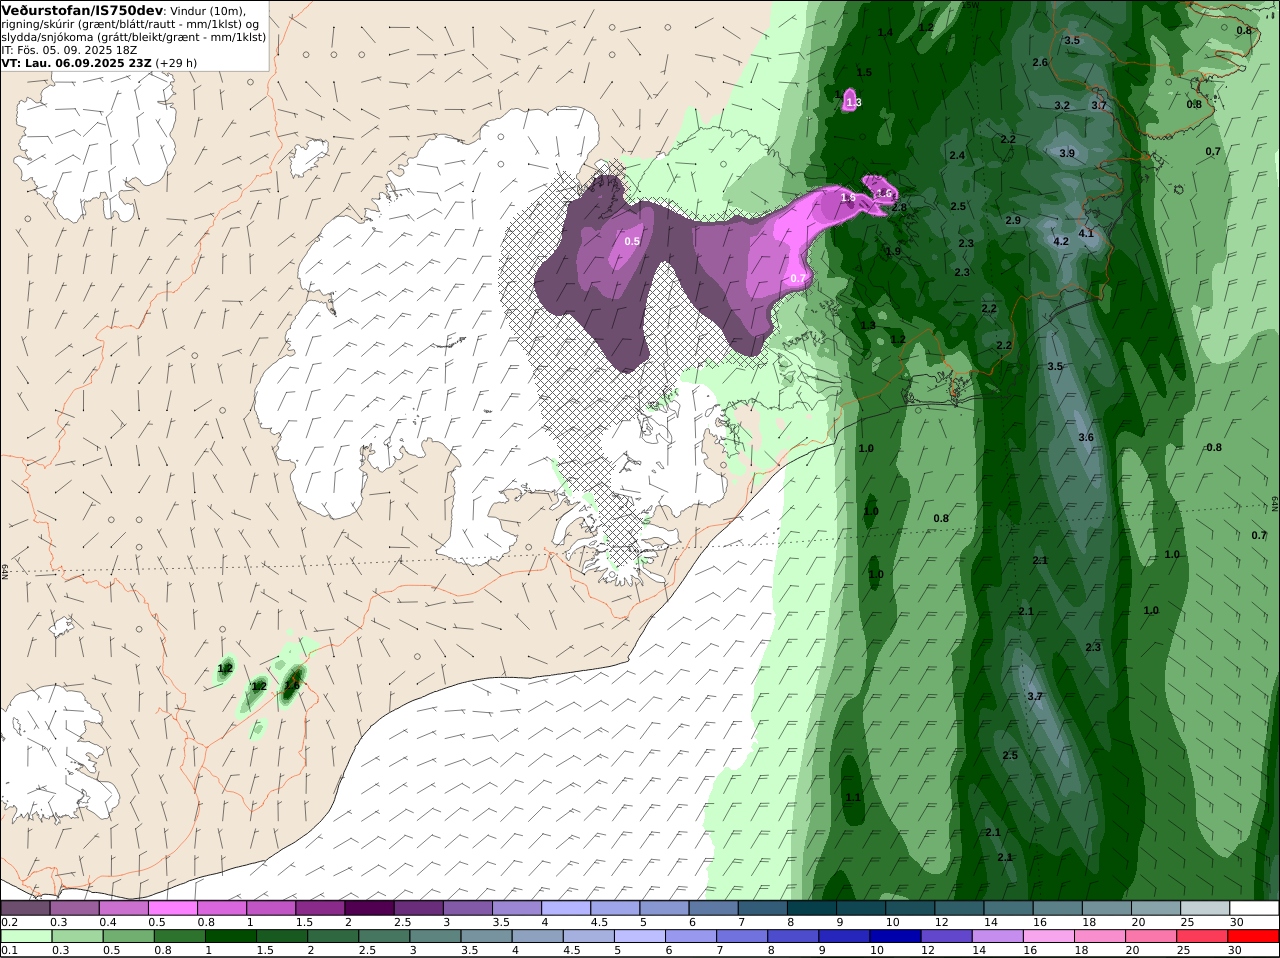This screenshot has width=1280, height=958.
Task: Click the 2.9 precipitation value on the map
Action: (1013, 220)
